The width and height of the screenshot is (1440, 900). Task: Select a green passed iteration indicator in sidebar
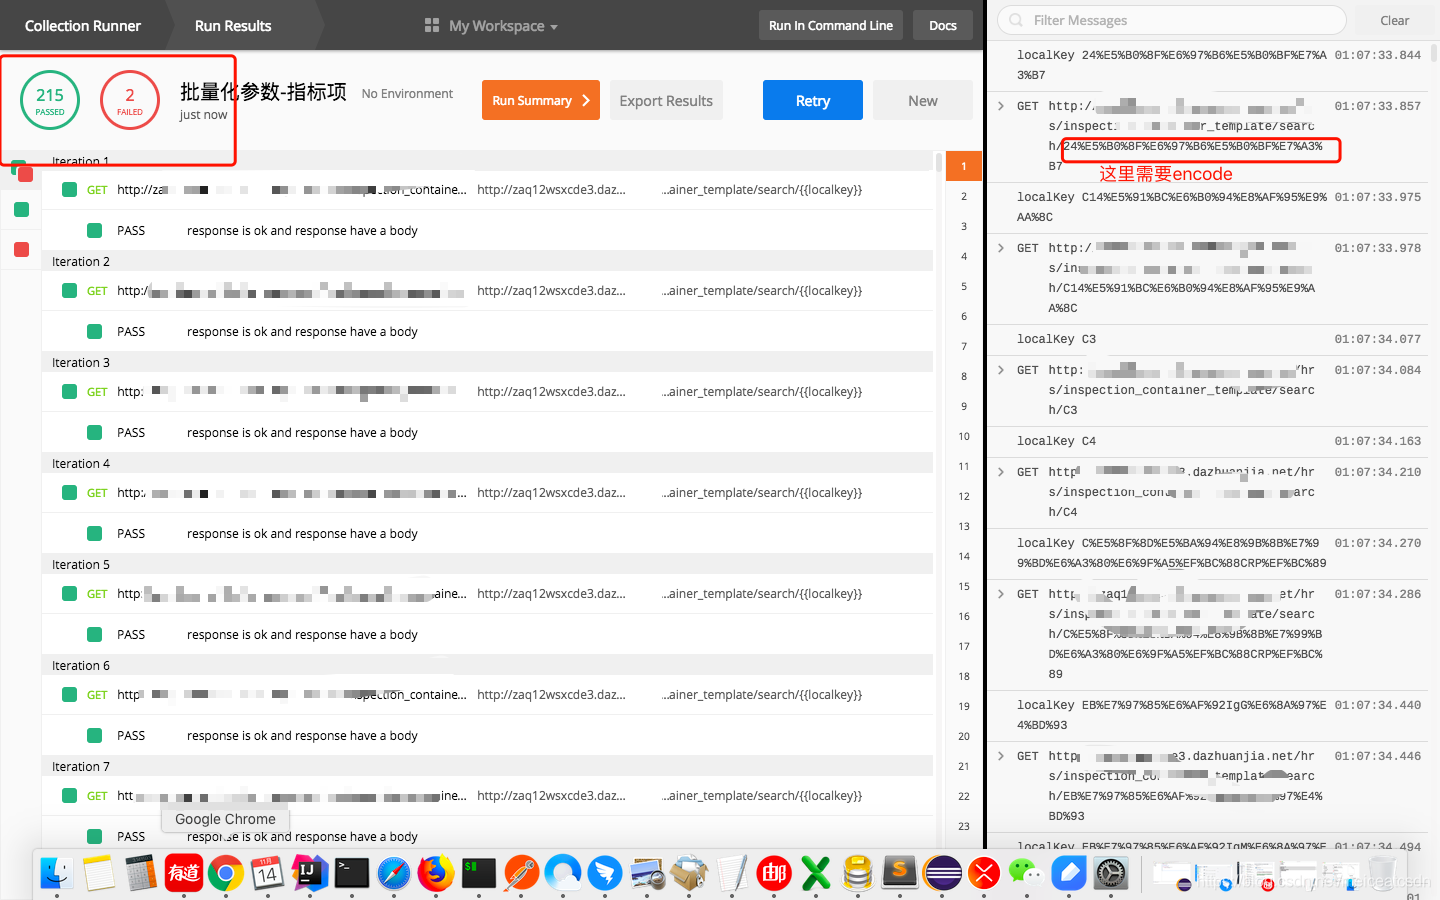[x=22, y=210]
